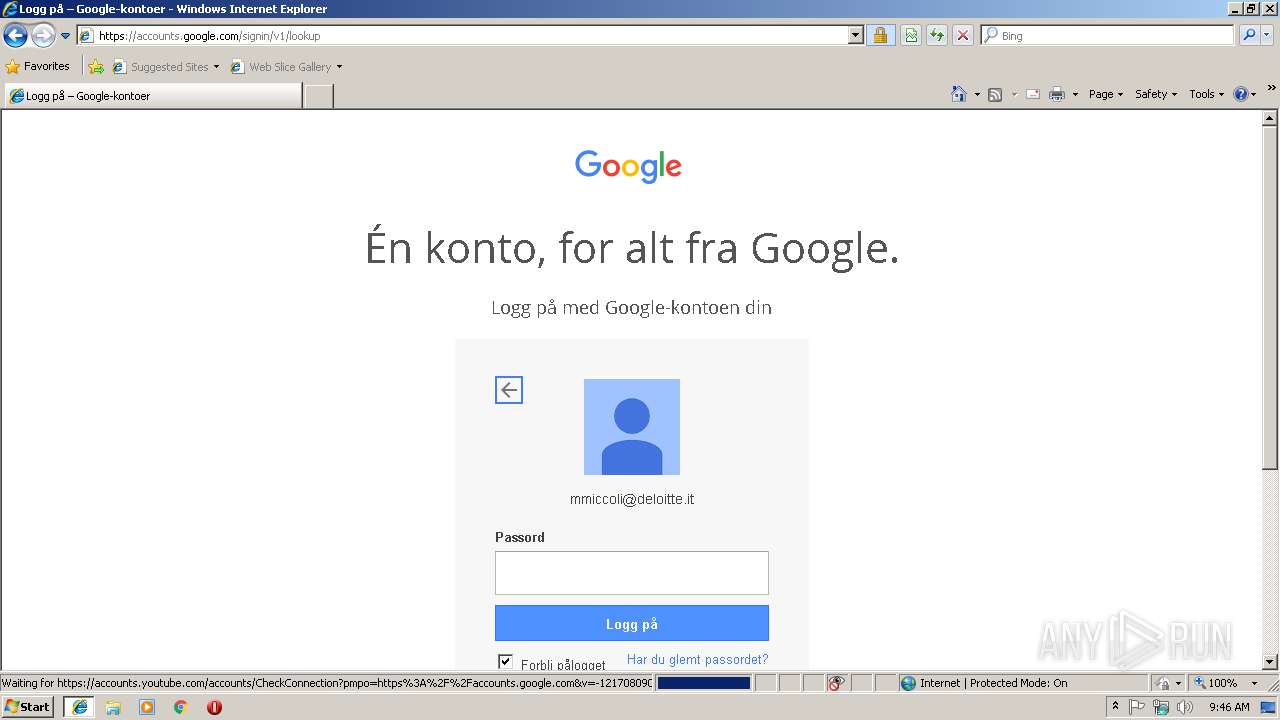Expand the zoom level dropdown arrow

[x=1254, y=683]
